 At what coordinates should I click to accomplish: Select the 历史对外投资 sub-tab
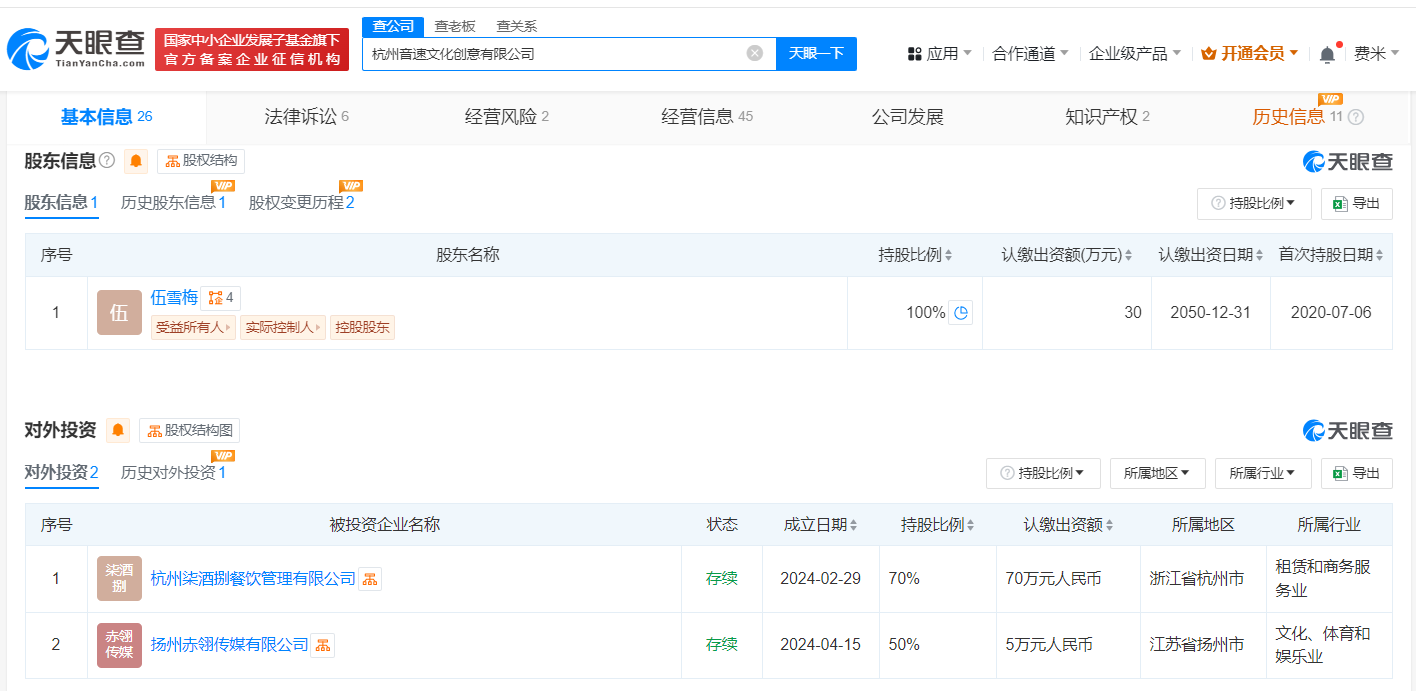coord(173,473)
